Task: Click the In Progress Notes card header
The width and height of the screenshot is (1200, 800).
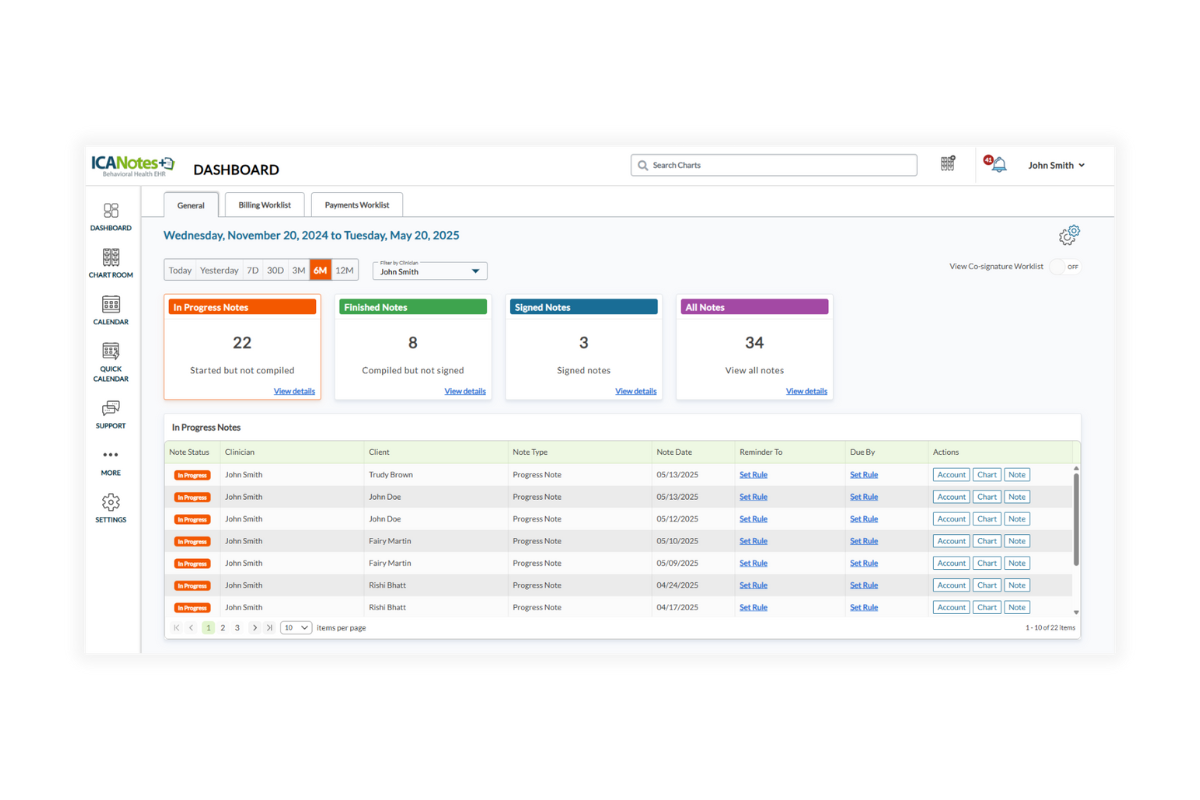Action: coord(242,307)
